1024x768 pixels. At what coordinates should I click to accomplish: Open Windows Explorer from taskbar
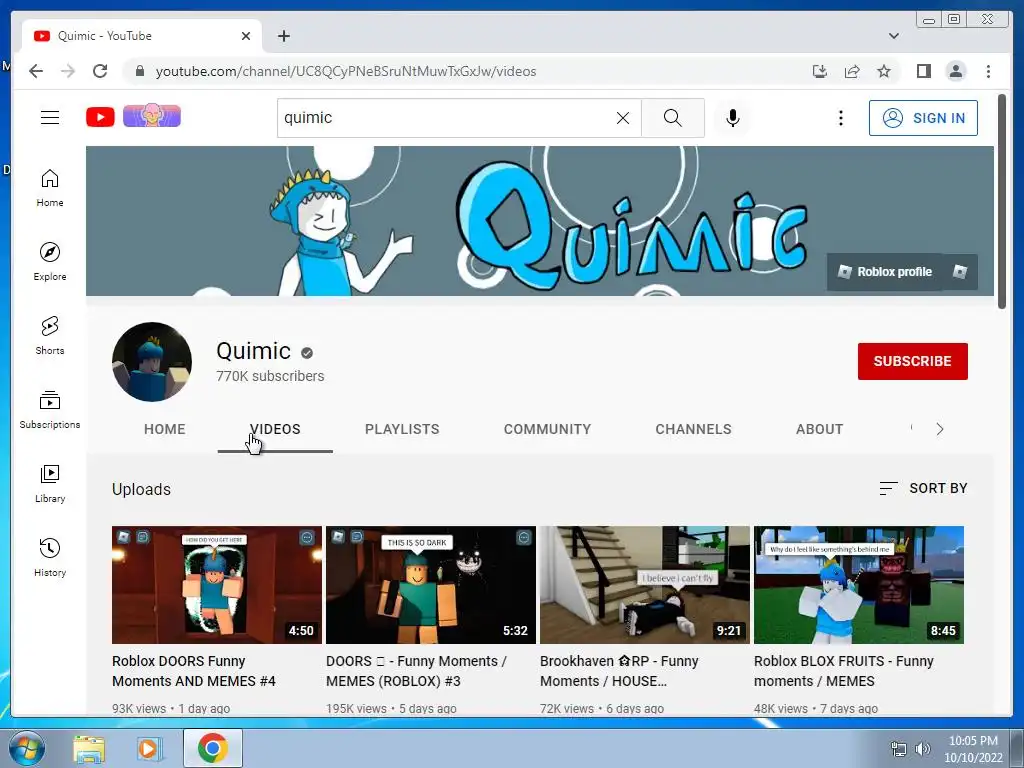point(89,748)
